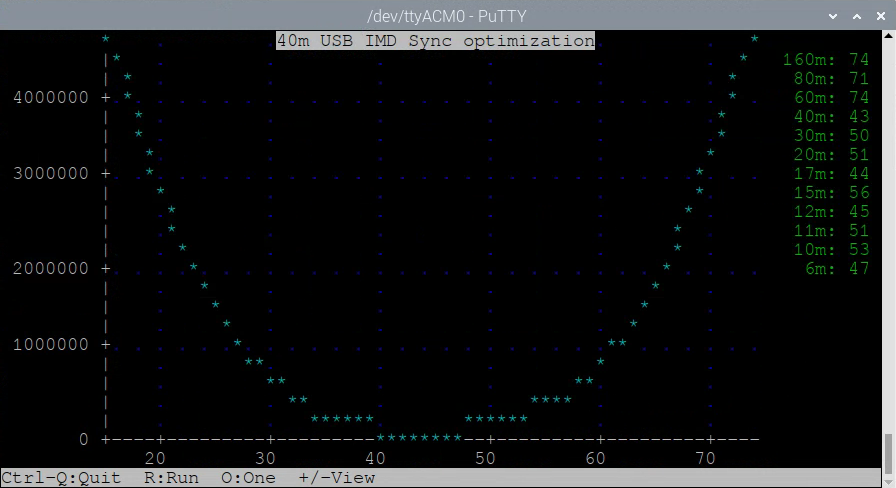Click the R:Run command in the status bar
Screen dimensions: 896x488
tap(171, 478)
